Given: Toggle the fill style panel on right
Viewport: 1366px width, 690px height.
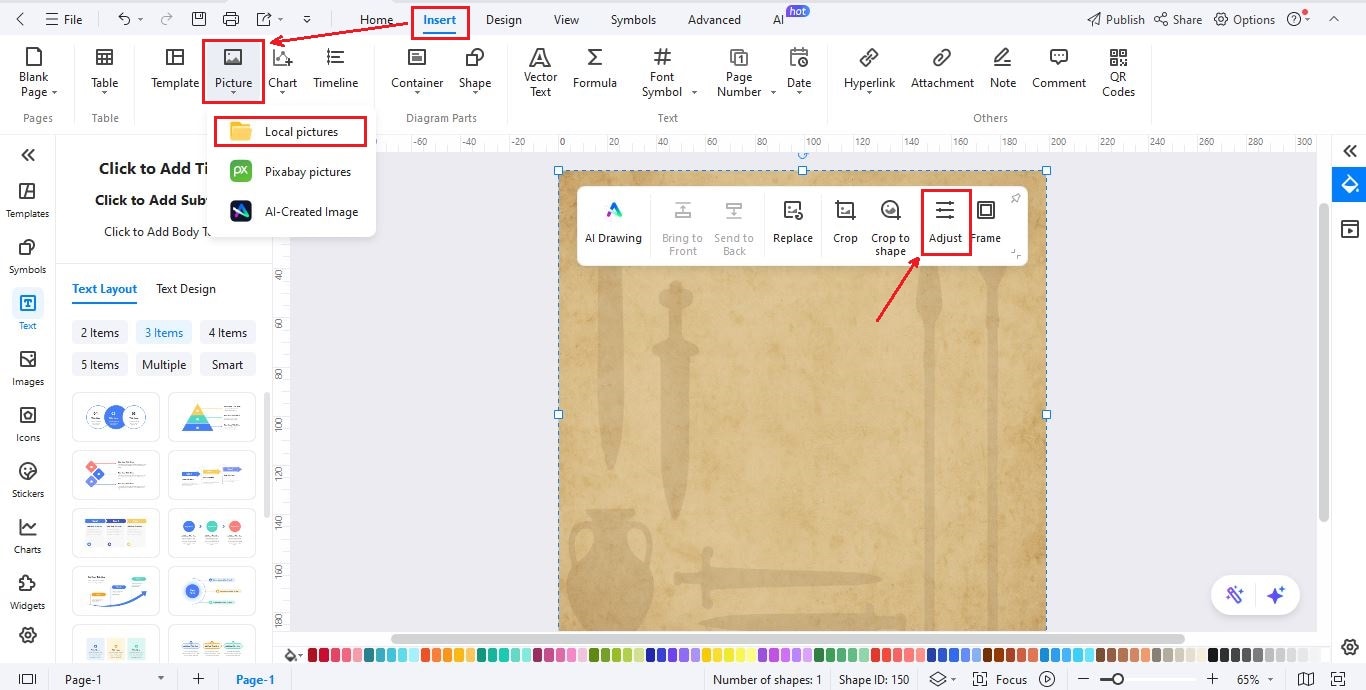Looking at the screenshot, I should [x=1349, y=184].
